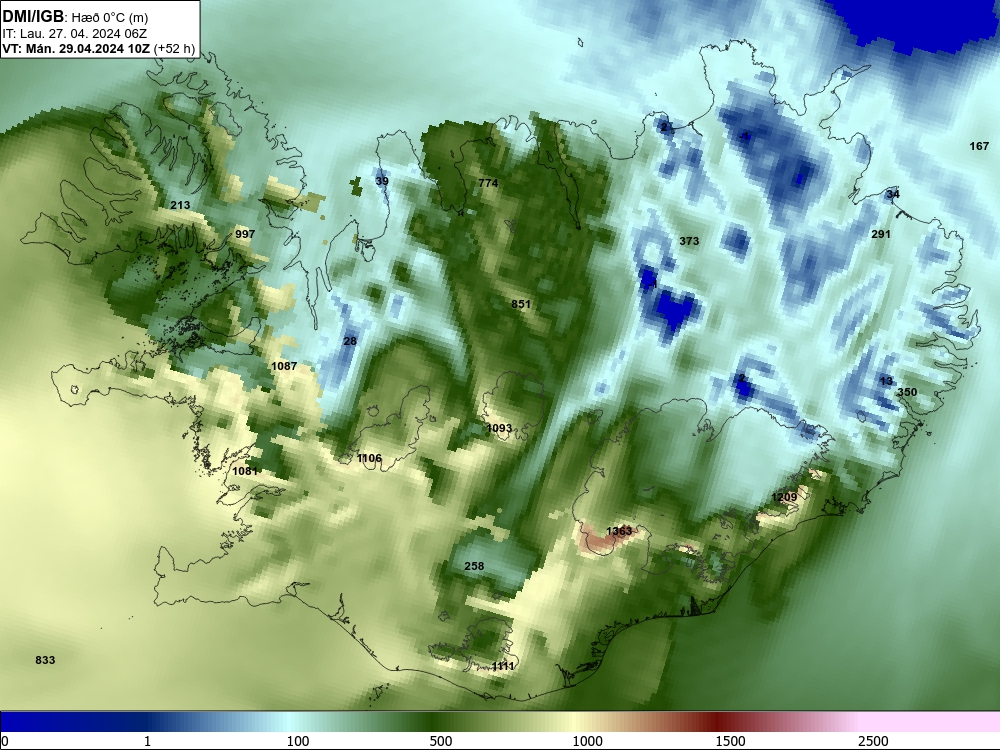Click the 1106 map value
The image size is (1000, 750).
point(369,458)
